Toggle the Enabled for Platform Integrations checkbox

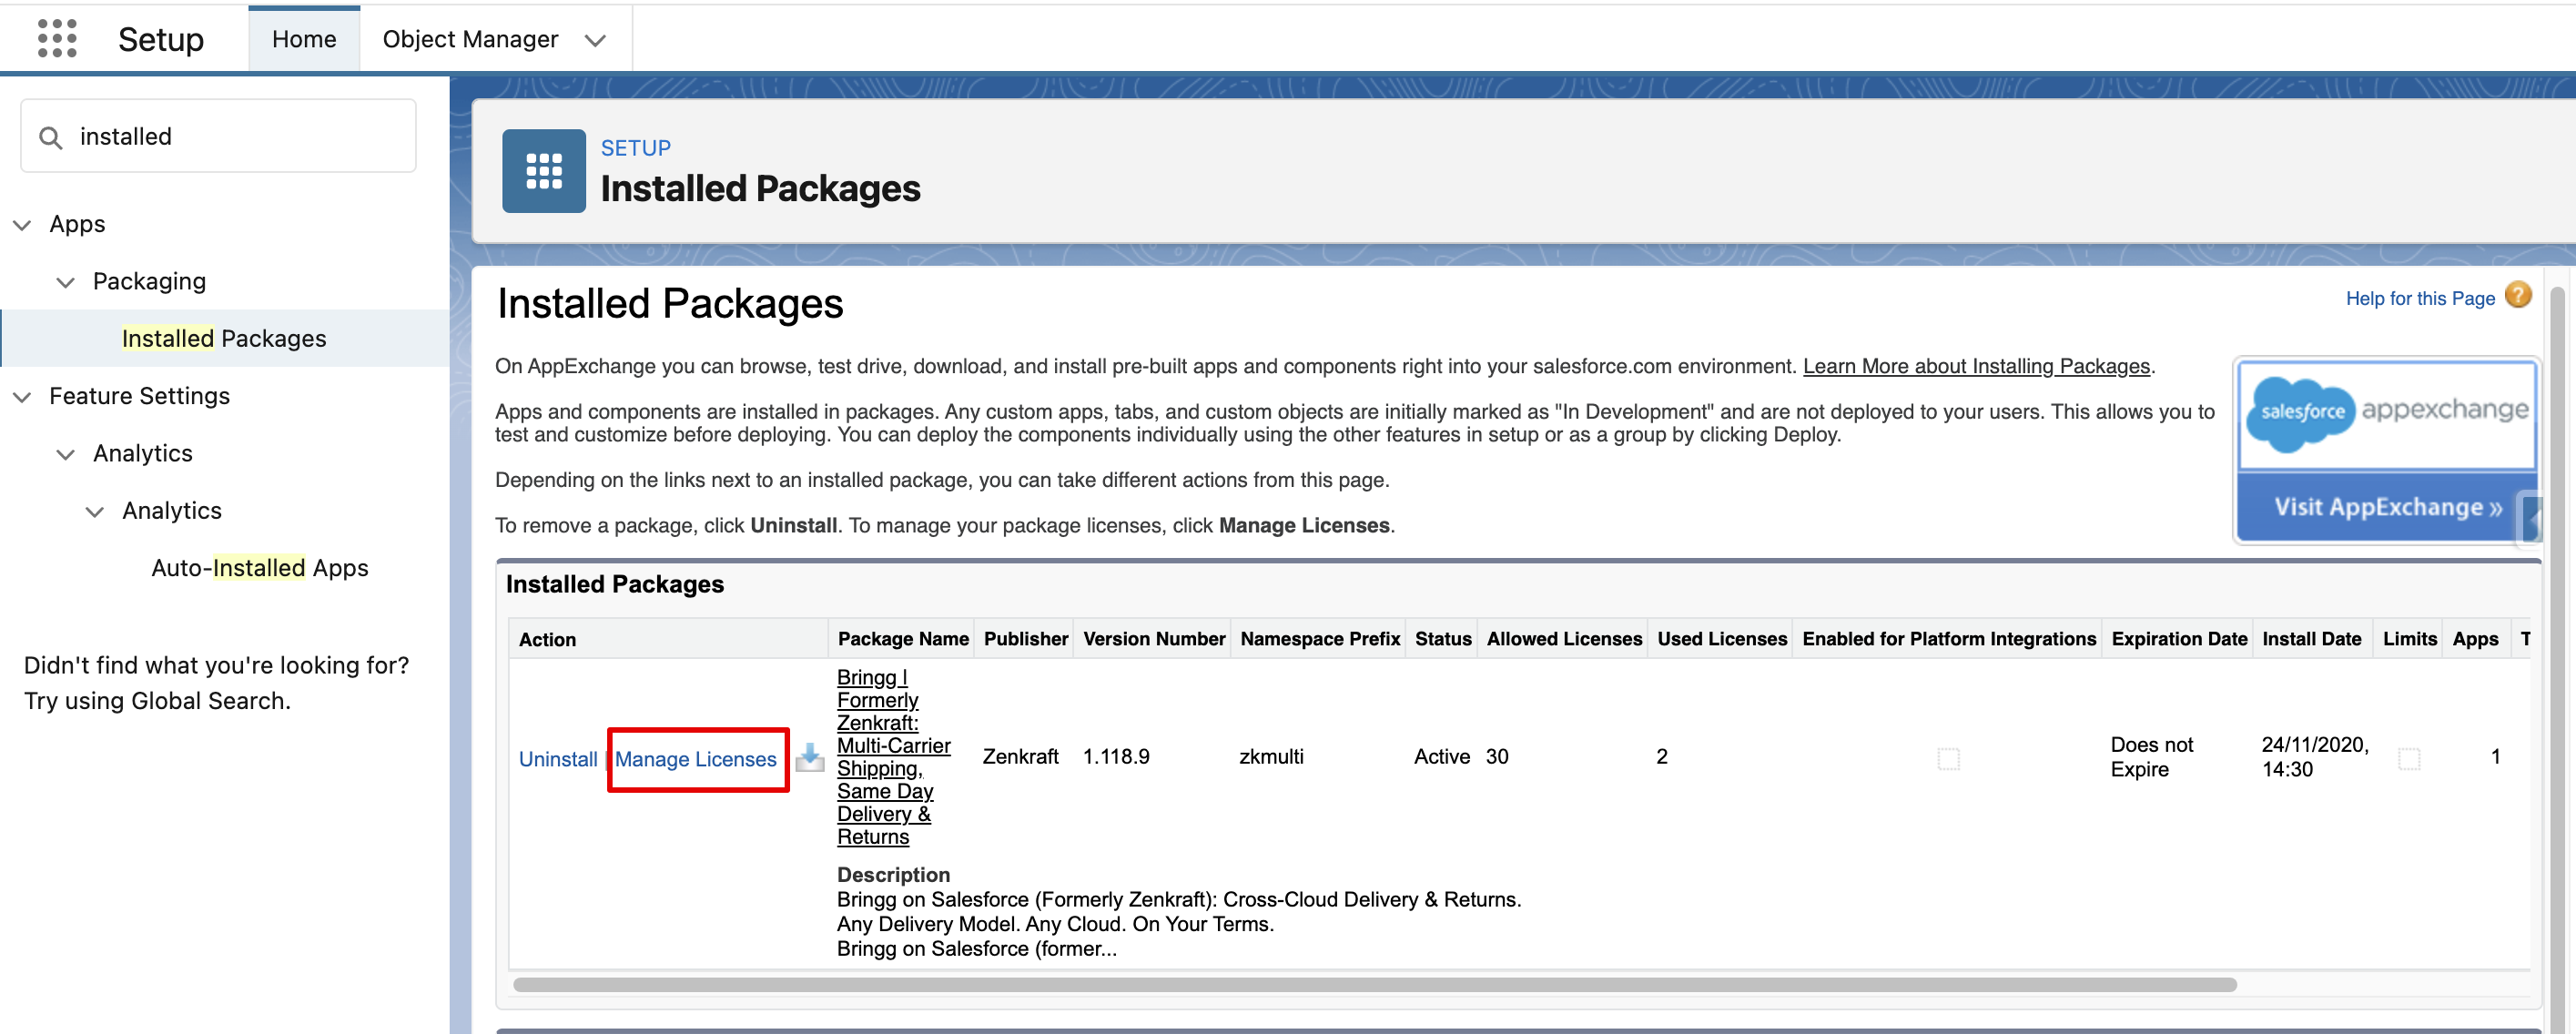(1948, 758)
